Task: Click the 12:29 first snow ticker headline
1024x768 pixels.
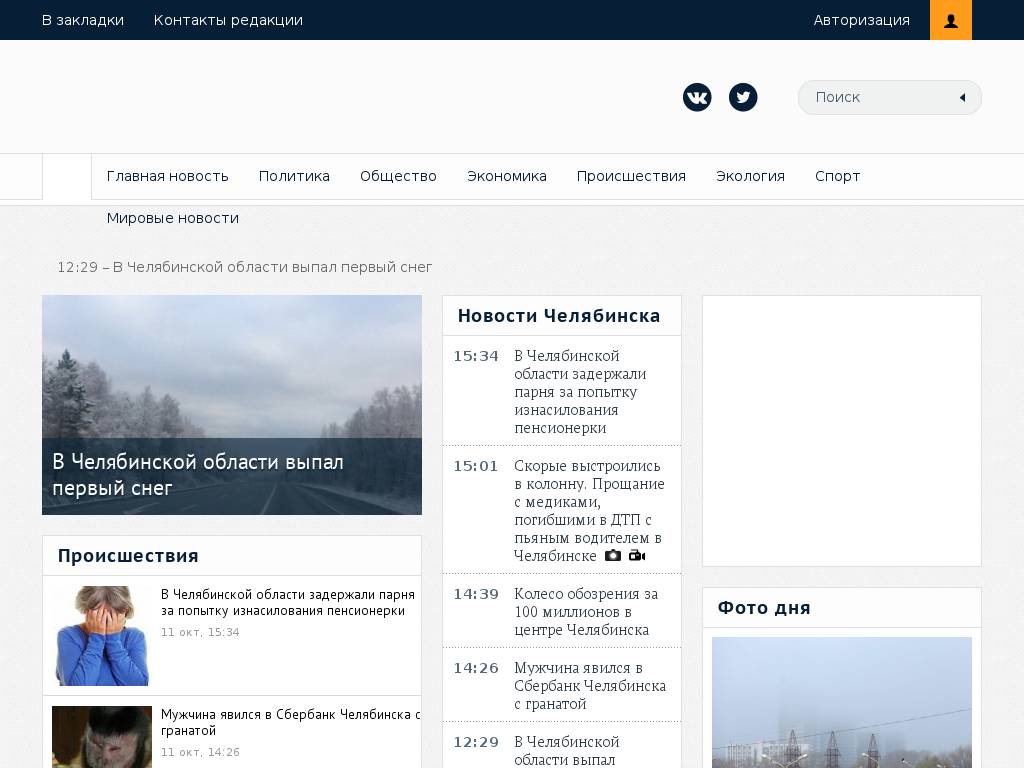Action: pyautogui.click(x=245, y=267)
